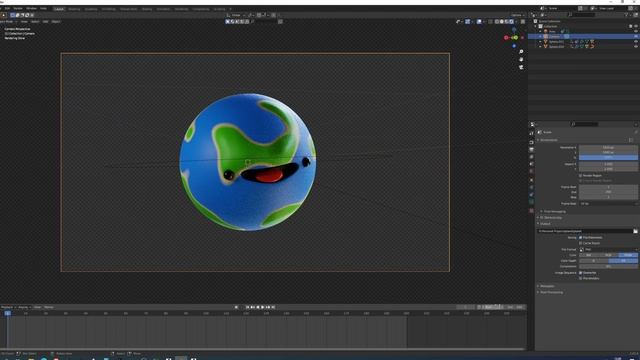Viewport: 640px width, 360px height.
Task: Adjust the Compression slider
Action: pos(608,266)
